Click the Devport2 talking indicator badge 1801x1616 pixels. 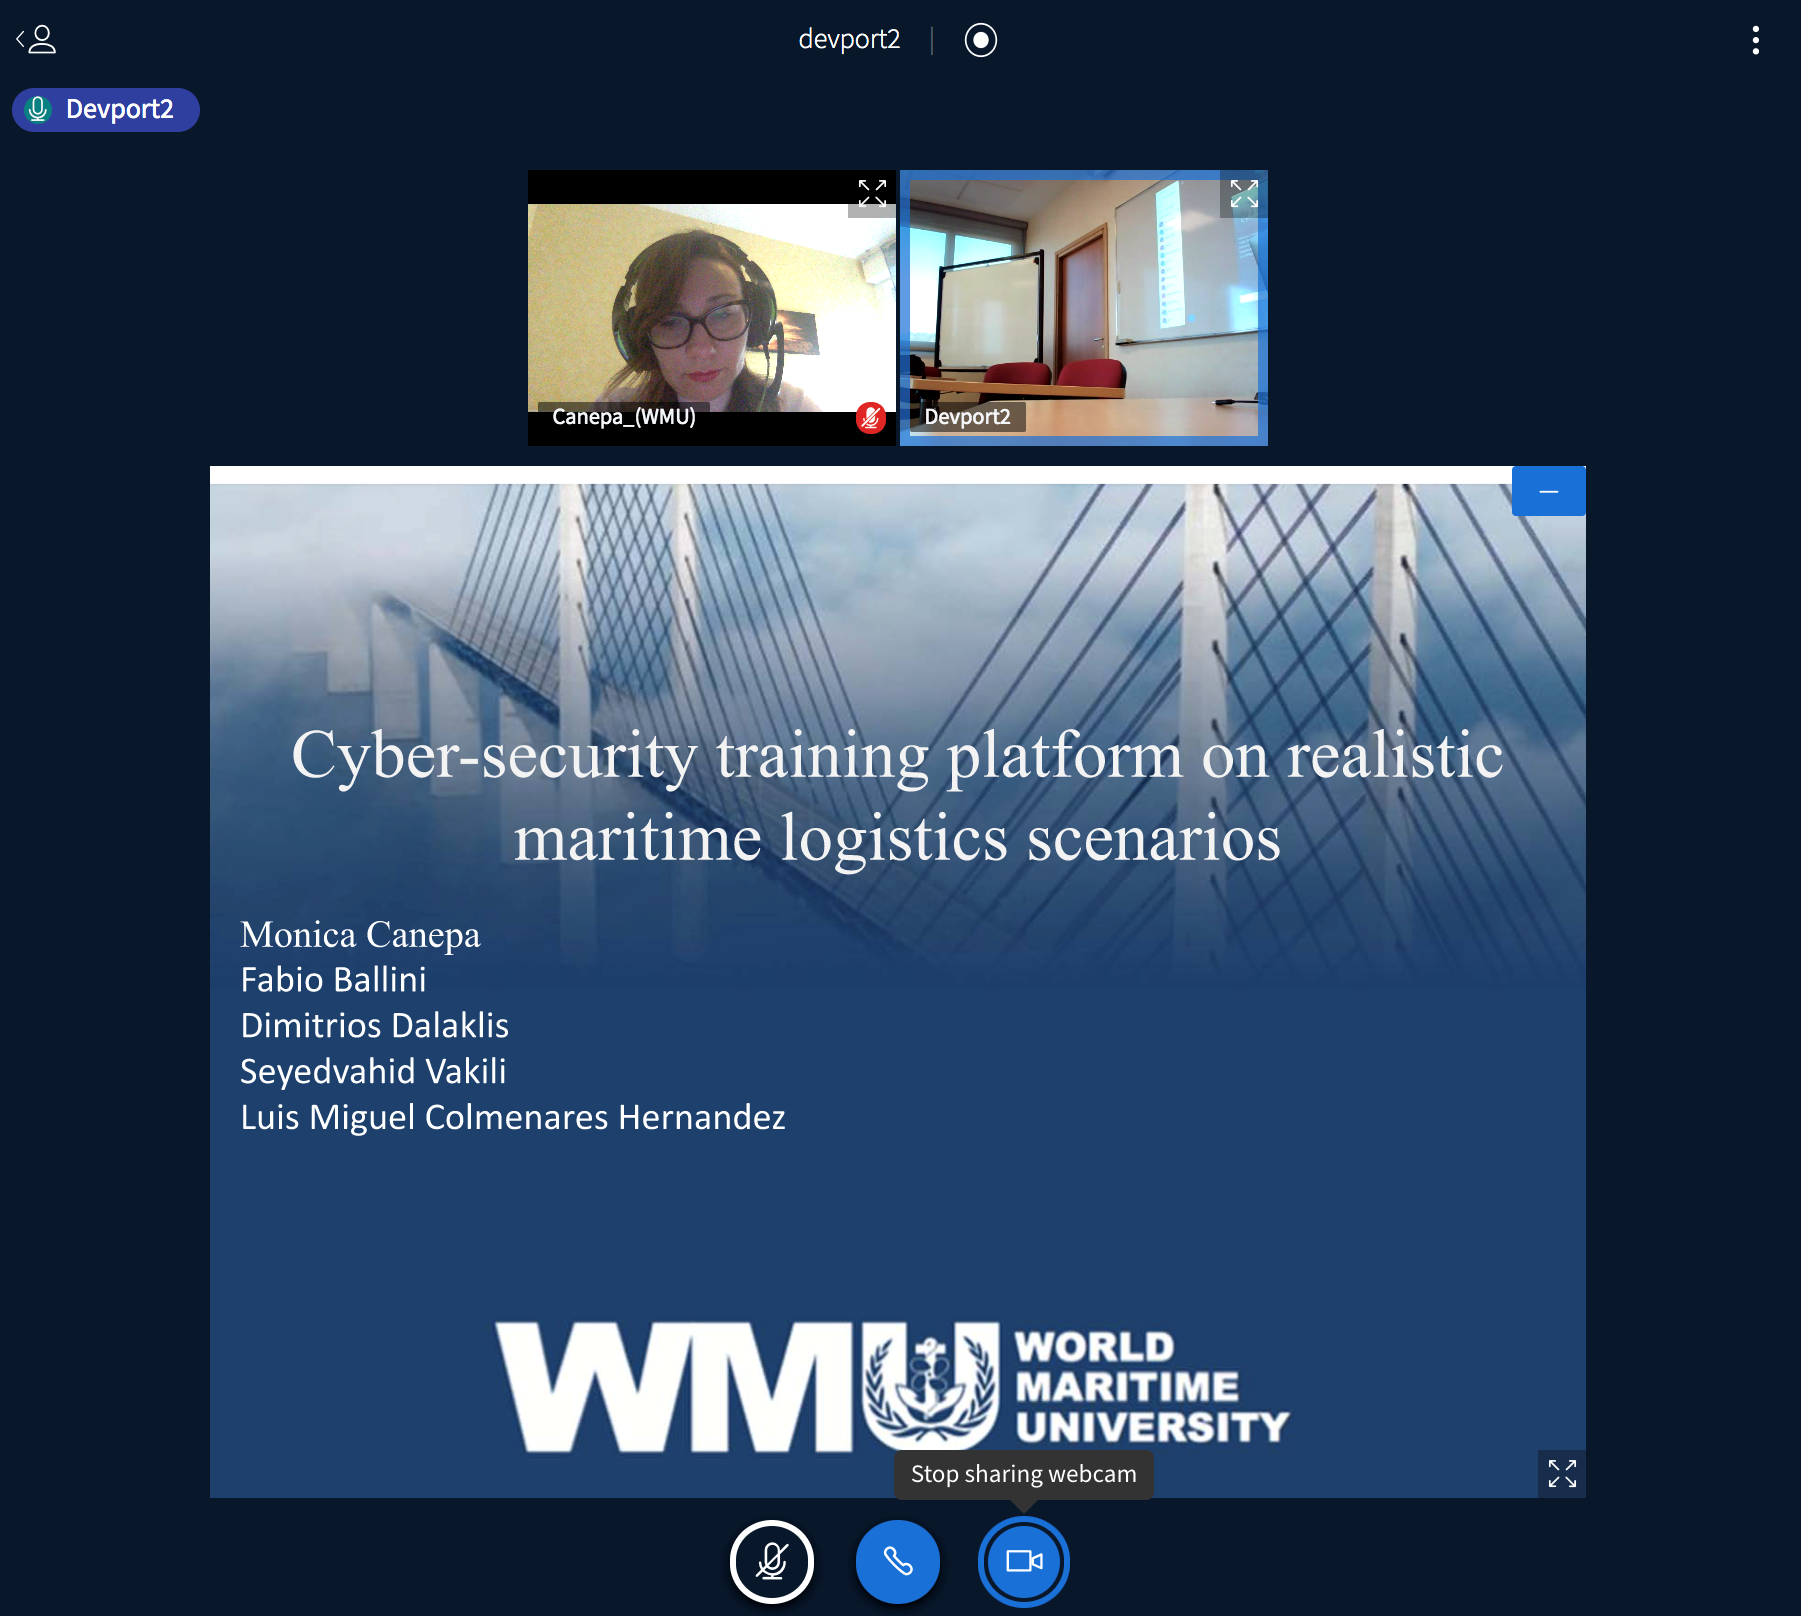(106, 109)
